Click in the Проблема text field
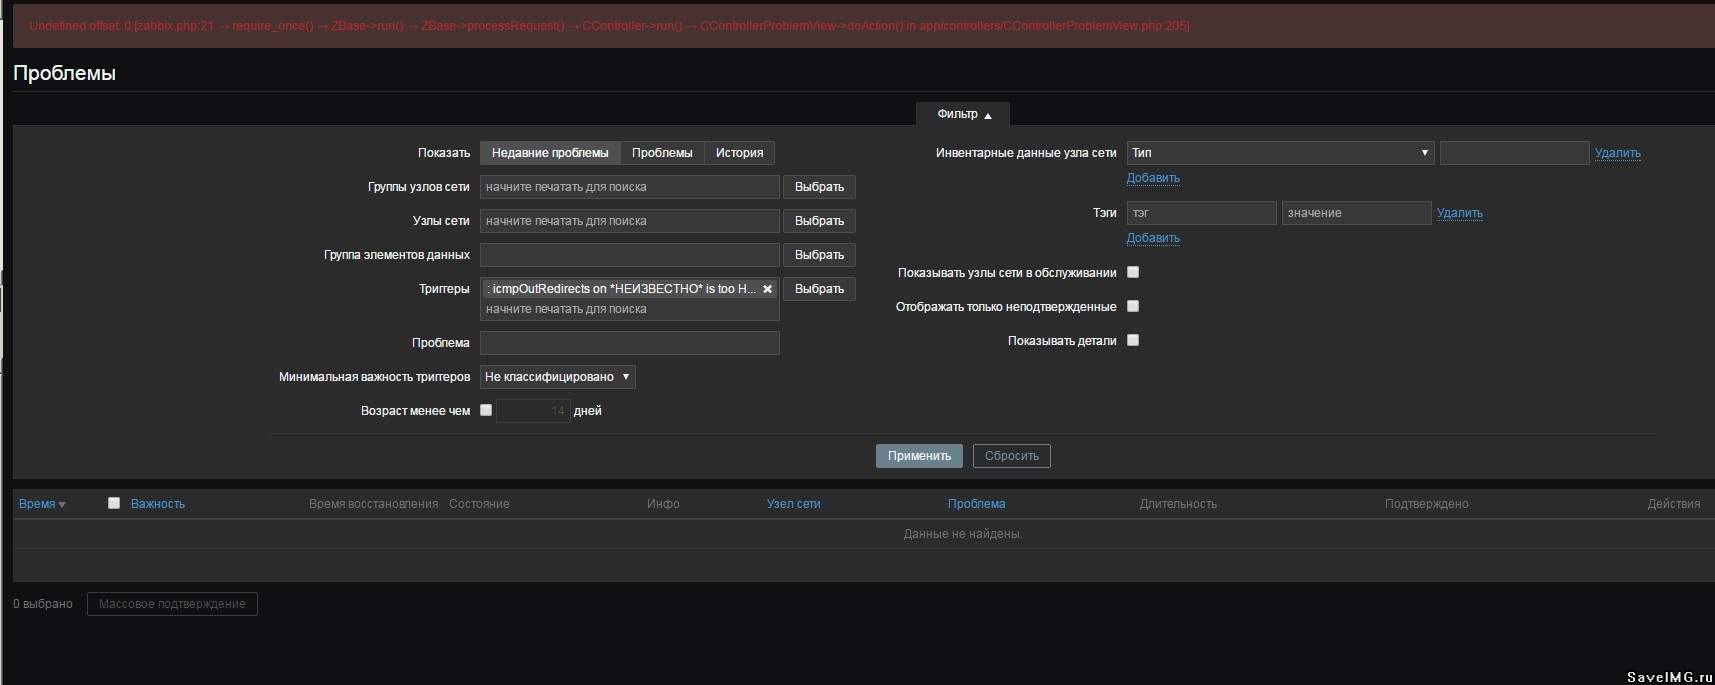Viewport: 1715px width, 685px height. (629, 343)
